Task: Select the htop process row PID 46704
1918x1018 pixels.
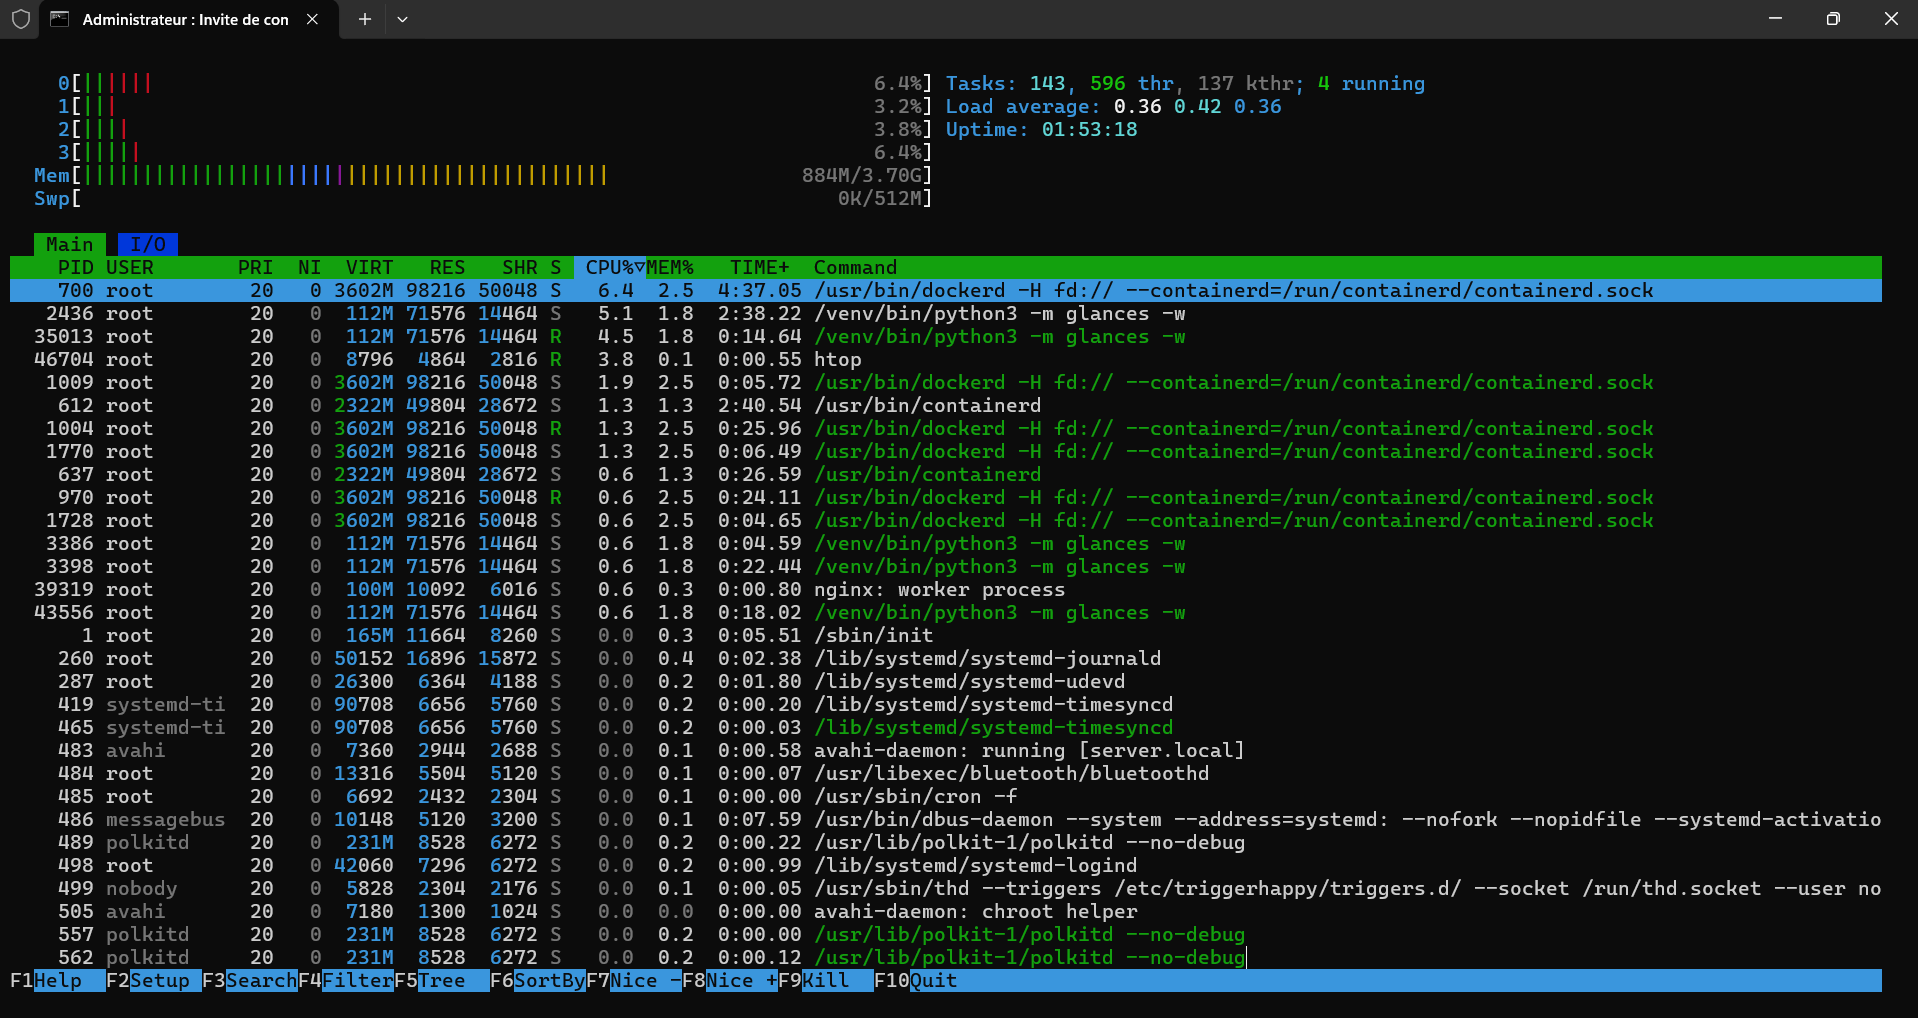Action: pos(946,359)
